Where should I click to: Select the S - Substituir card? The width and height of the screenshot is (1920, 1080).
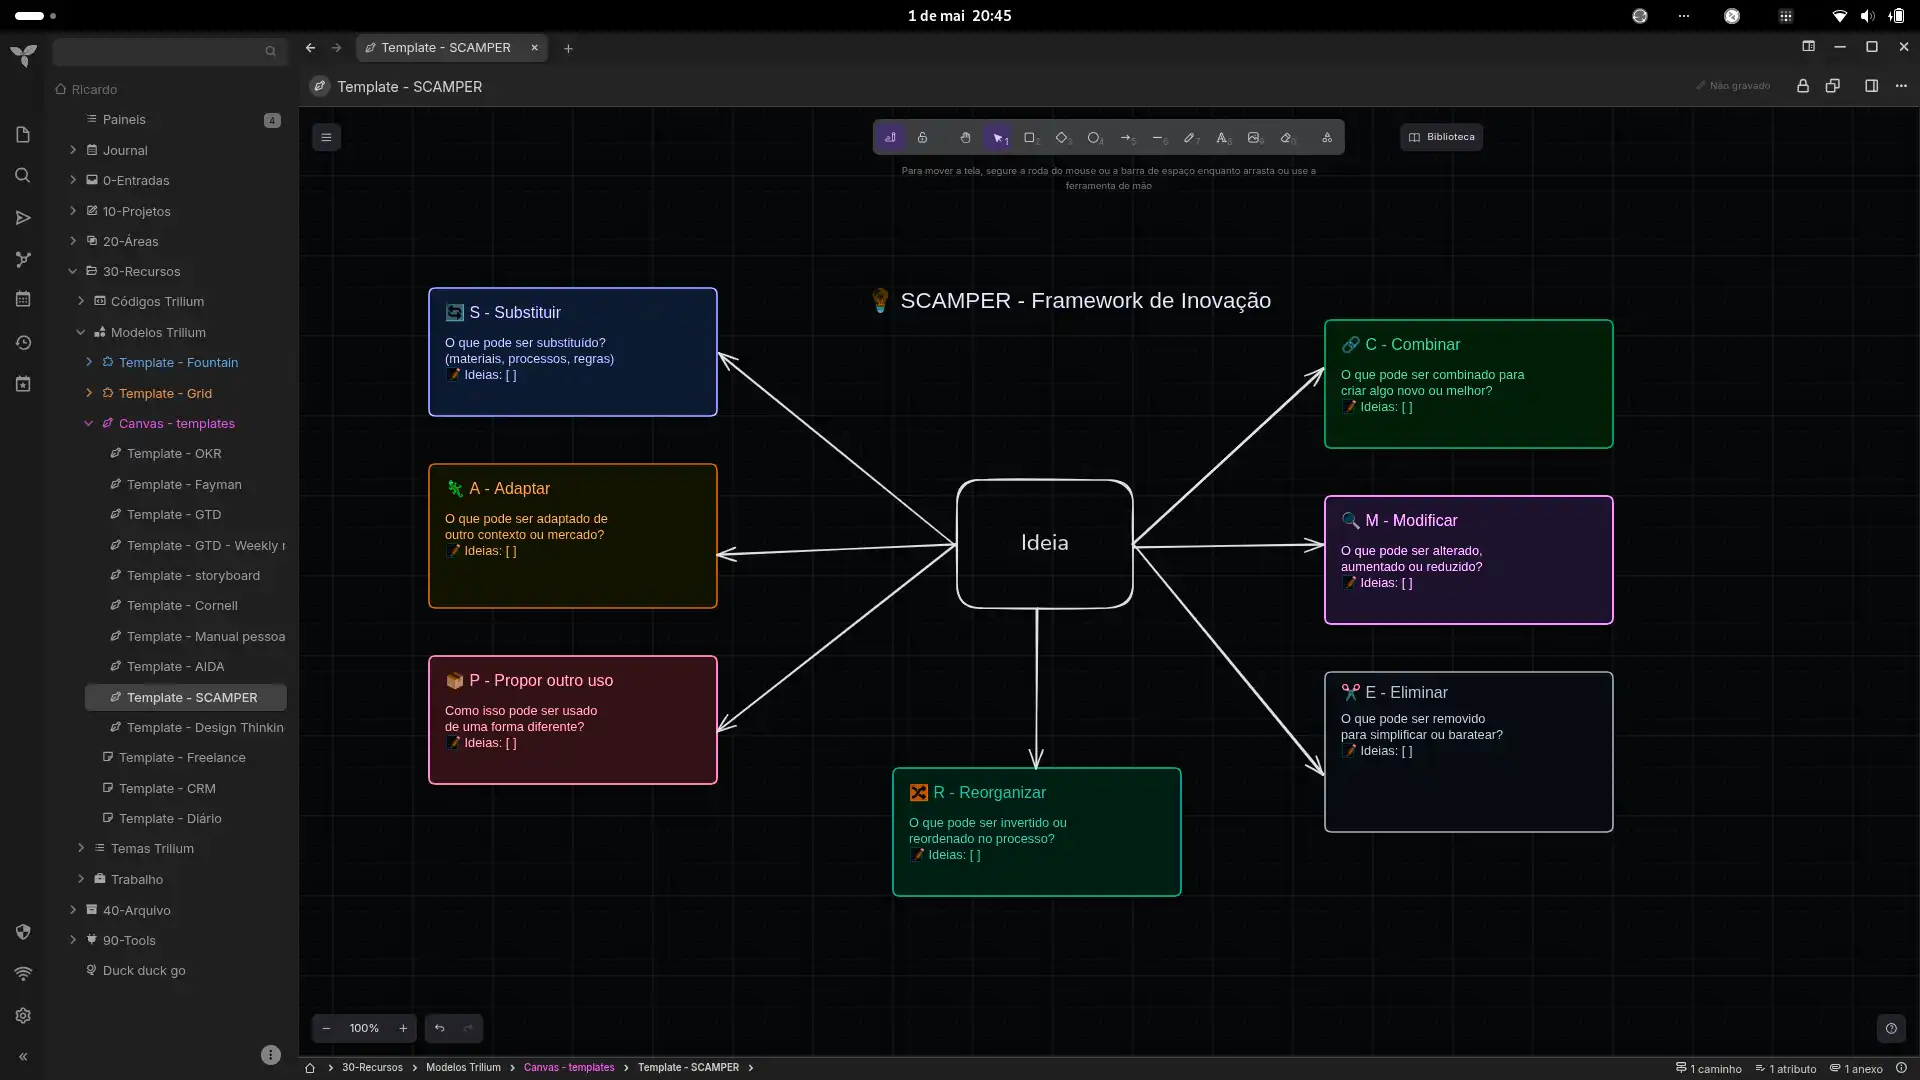(573, 352)
